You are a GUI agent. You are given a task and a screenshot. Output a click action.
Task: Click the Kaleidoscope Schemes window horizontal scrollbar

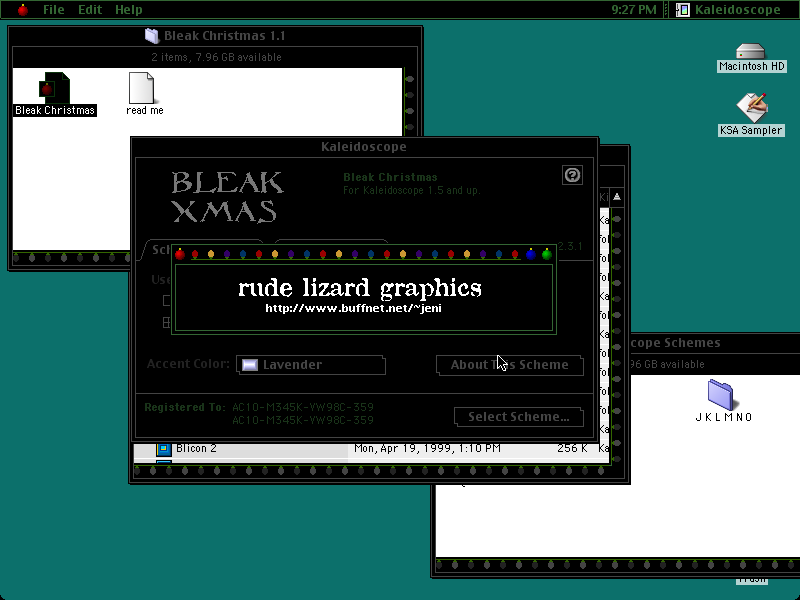(x=617, y=565)
